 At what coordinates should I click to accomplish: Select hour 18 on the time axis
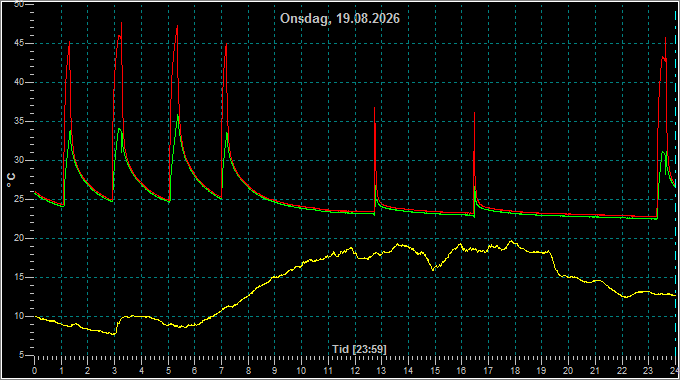point(515,371)
